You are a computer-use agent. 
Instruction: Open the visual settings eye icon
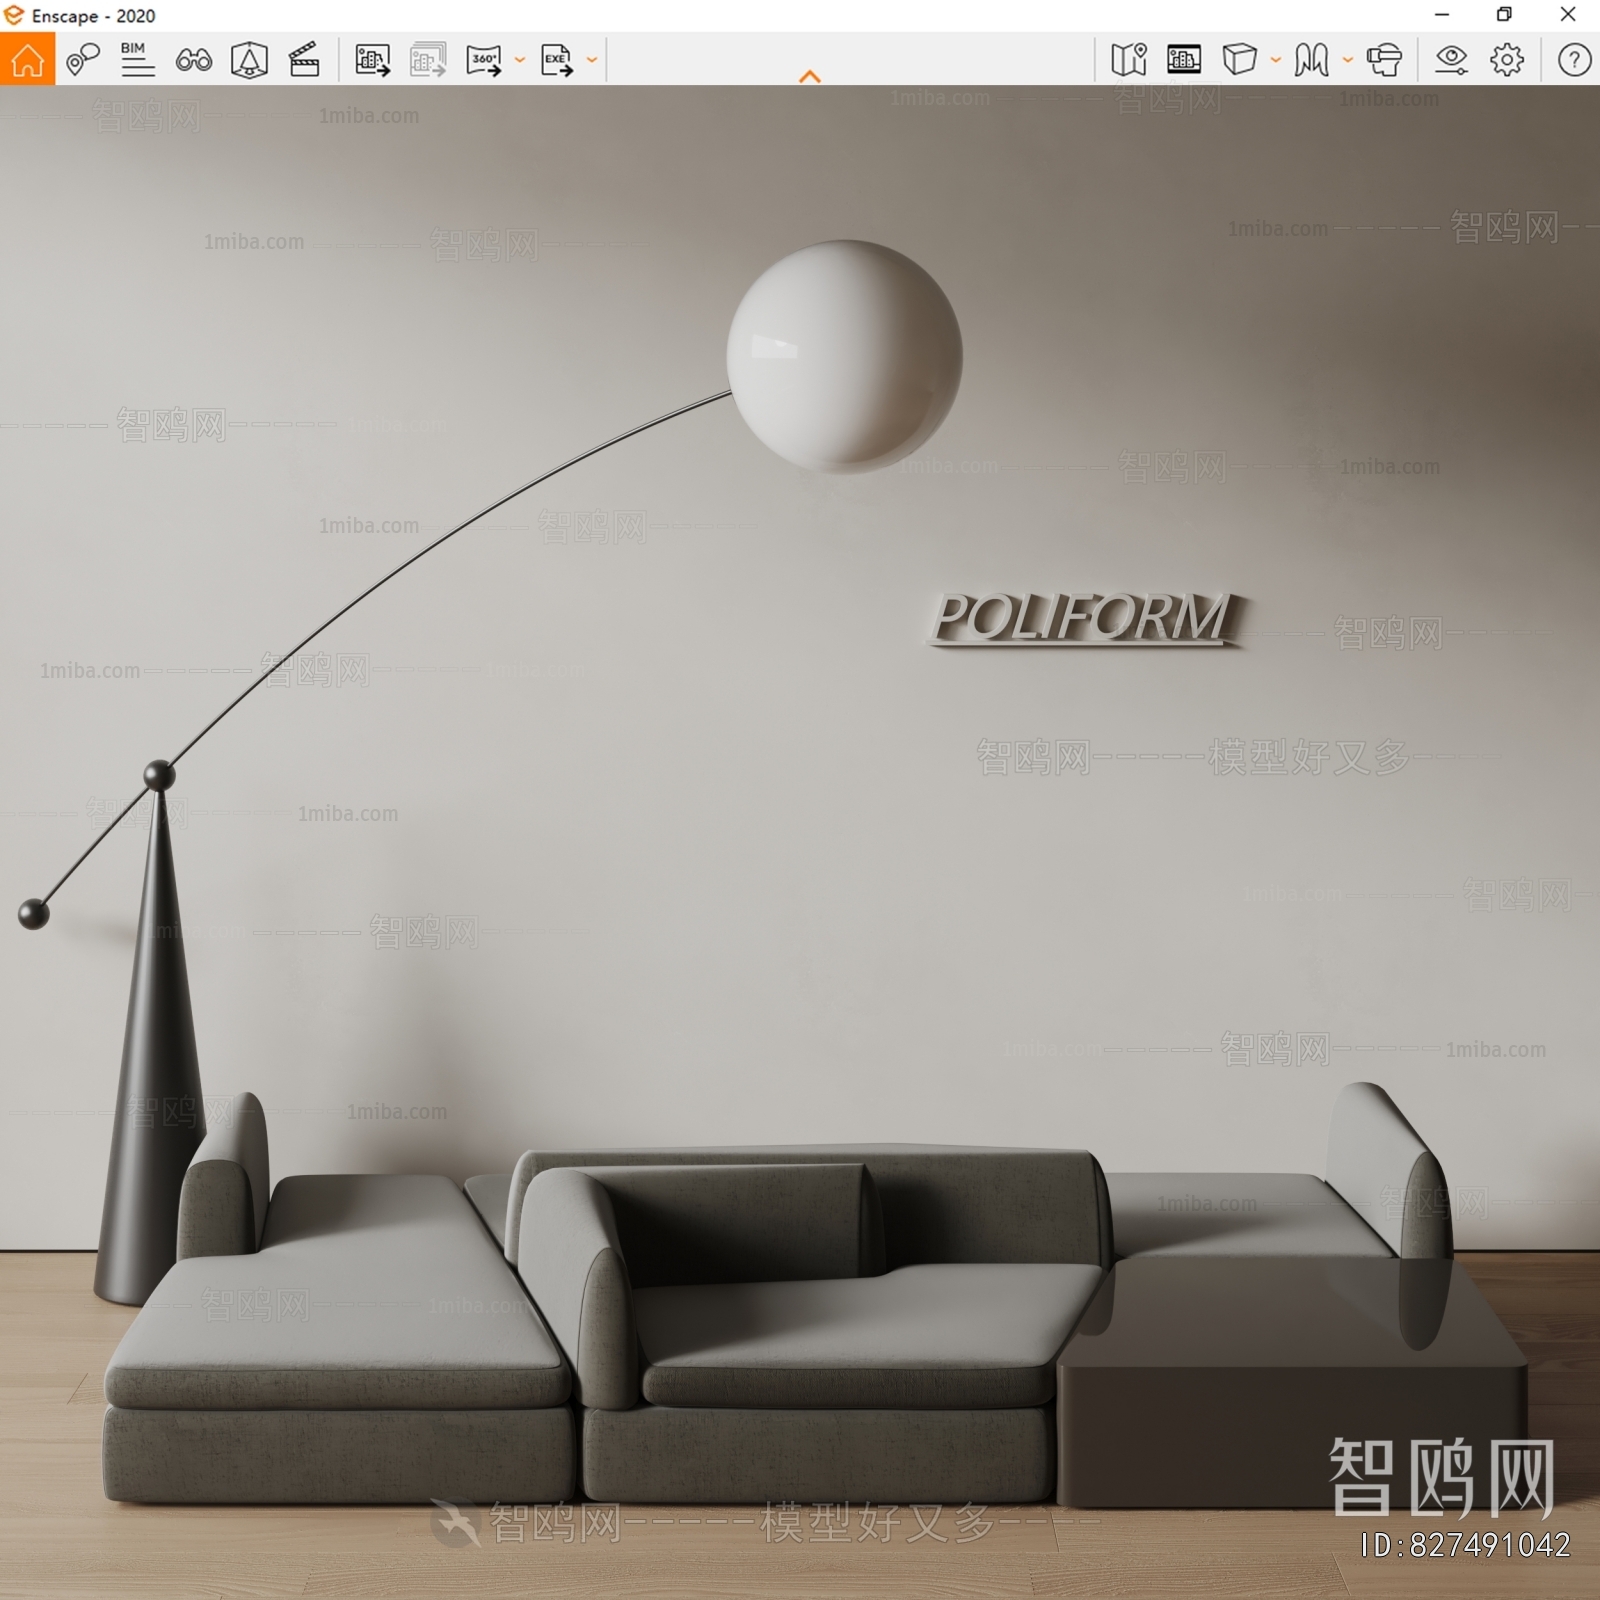[x=1451, y=60]
